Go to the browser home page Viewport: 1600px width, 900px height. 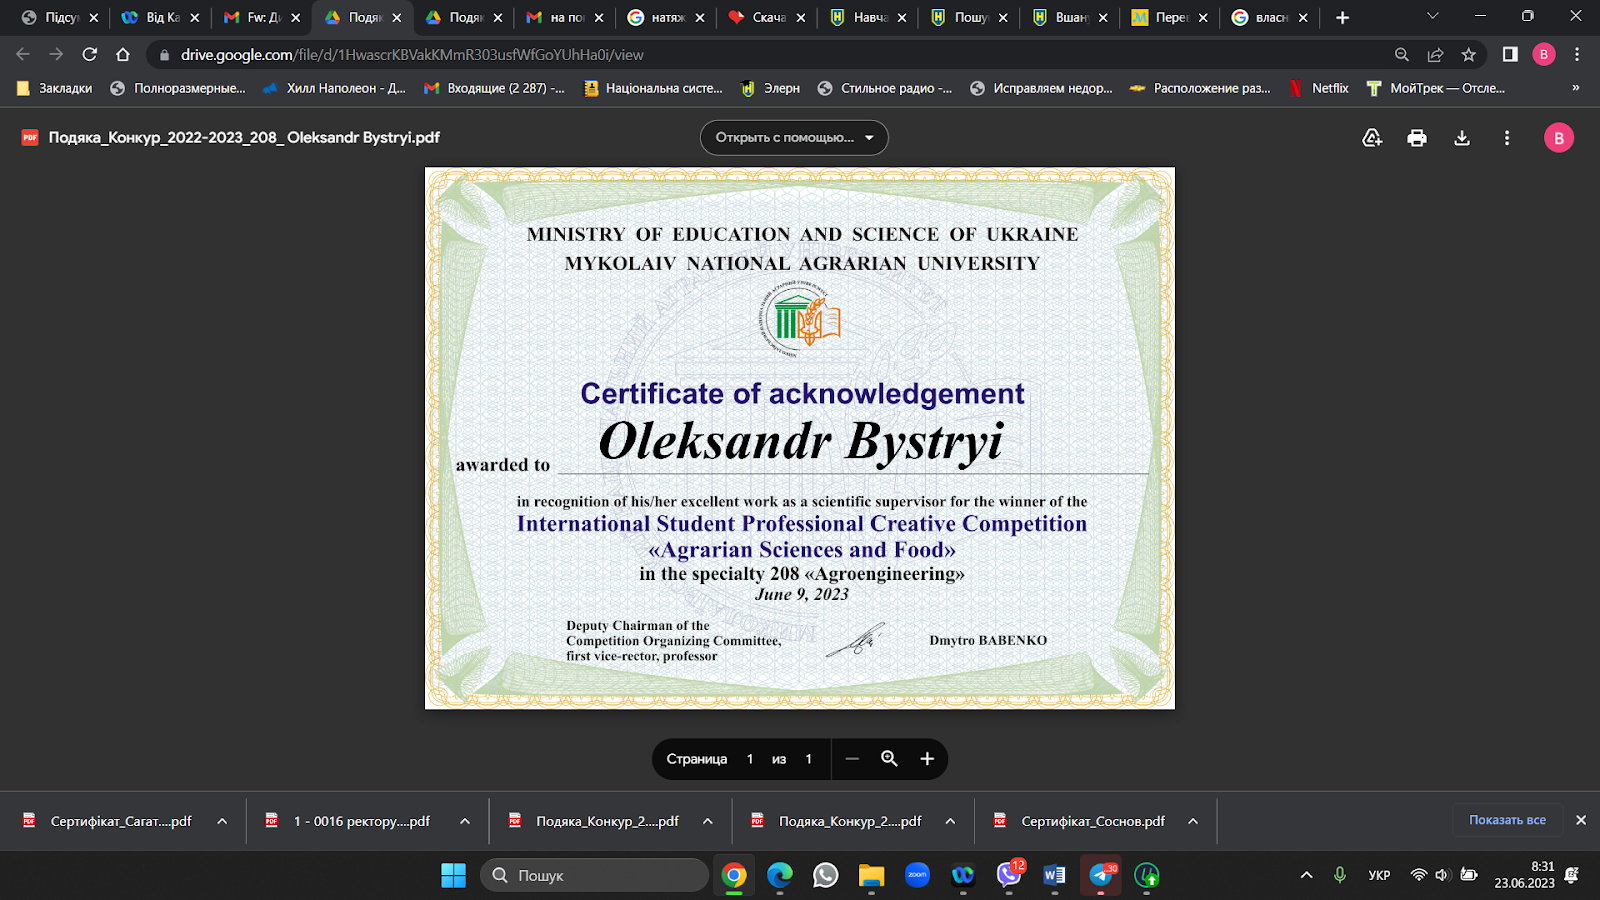click(x=123, y=55)
